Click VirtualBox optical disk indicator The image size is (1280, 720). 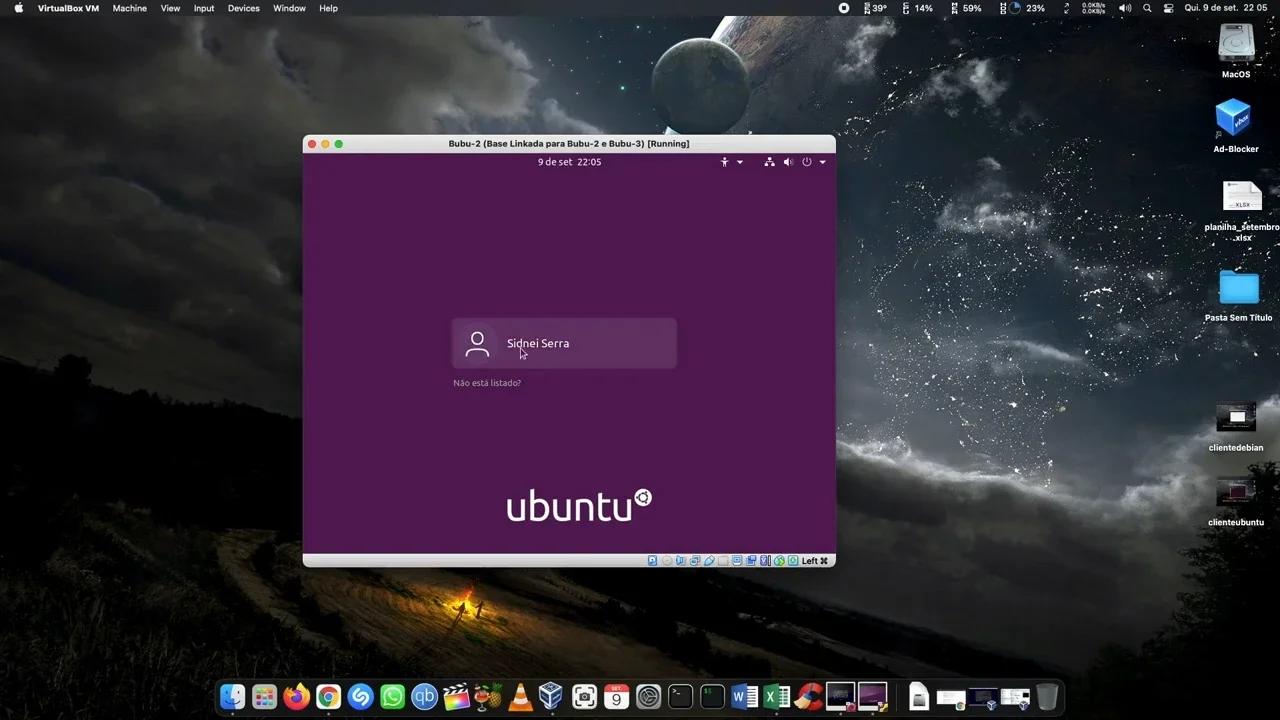tap(667, 561)
